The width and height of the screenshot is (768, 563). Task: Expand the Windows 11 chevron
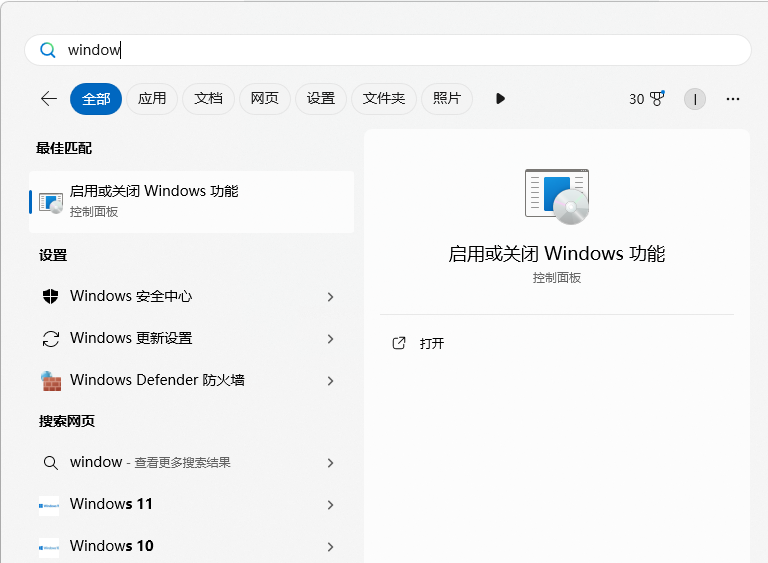[x=331, y=505]
